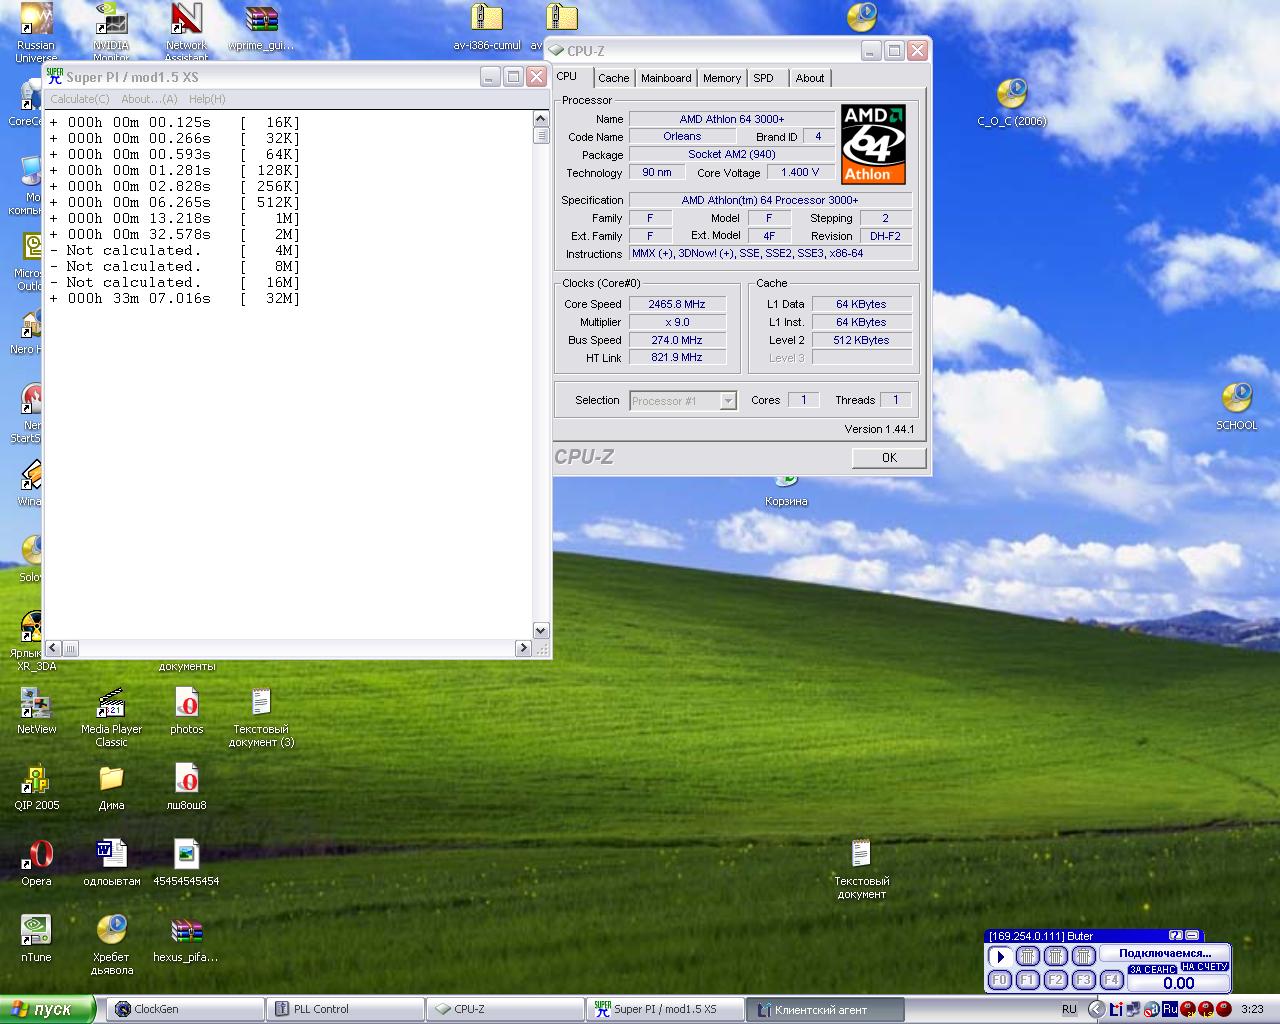Screen dimensions: 1280x1024
Task: Click the 1M result line 13.218s
Action: (175, 218)
